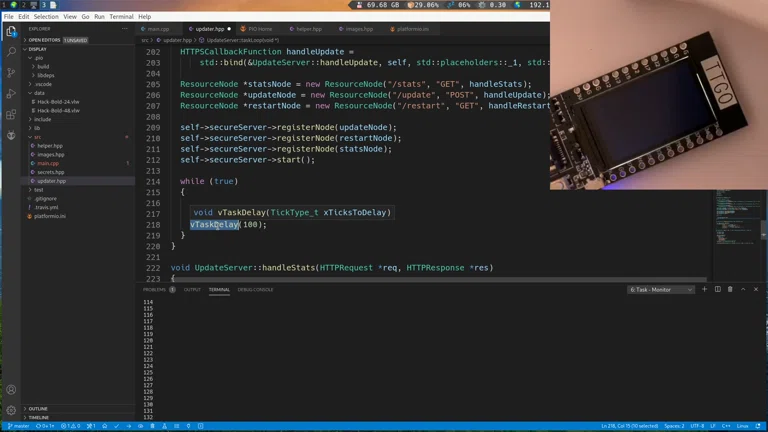
Task: Open the Task - Monitor terminal dropdown
Action: tap(661, 289)
